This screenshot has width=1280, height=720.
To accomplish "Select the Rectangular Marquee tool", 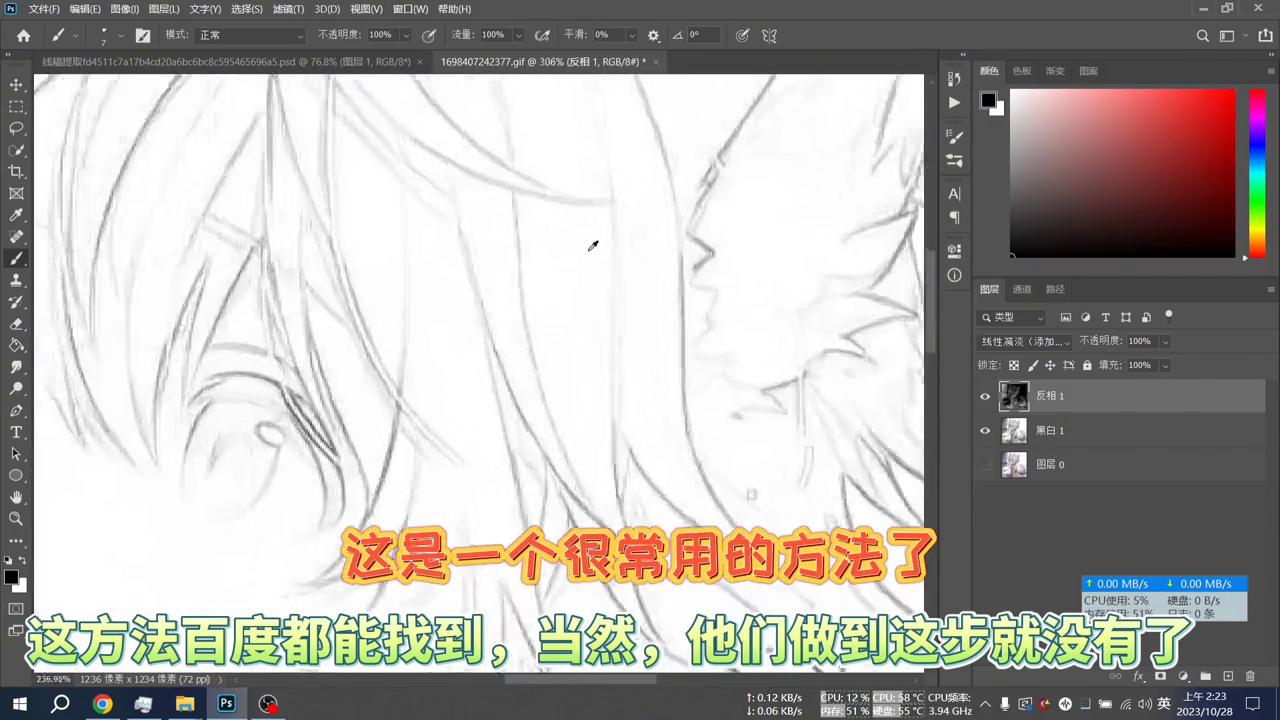I will point(16,107).
